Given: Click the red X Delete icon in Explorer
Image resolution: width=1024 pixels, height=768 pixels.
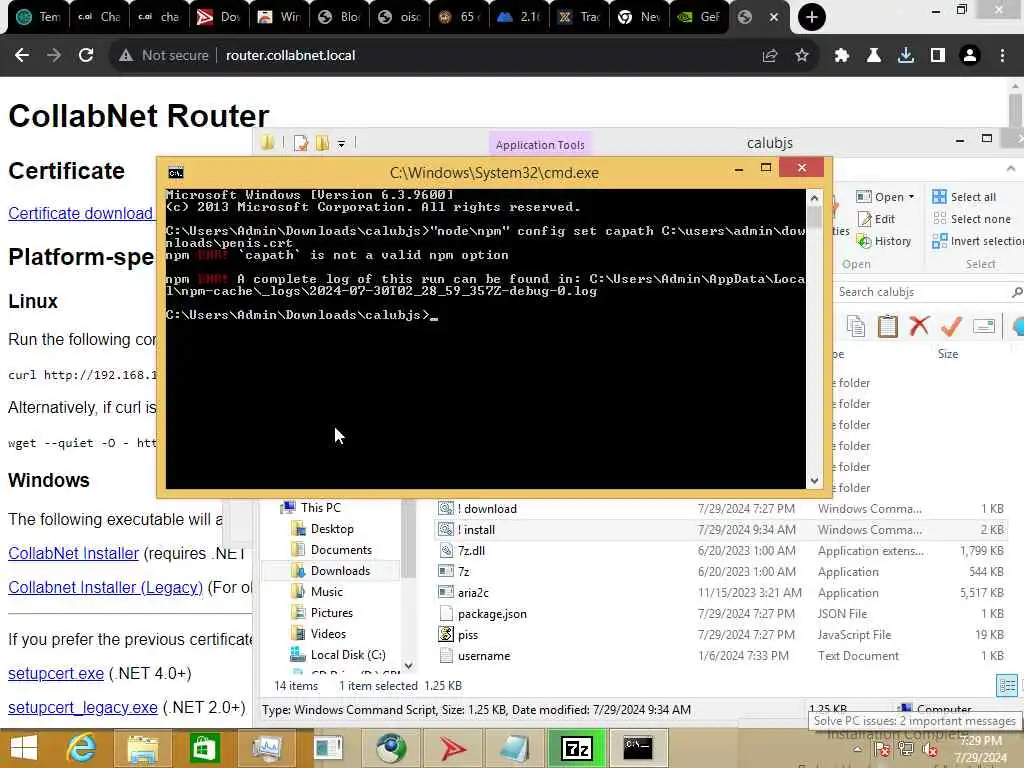Looking at the screenshot, I should (x=920, y=326).
